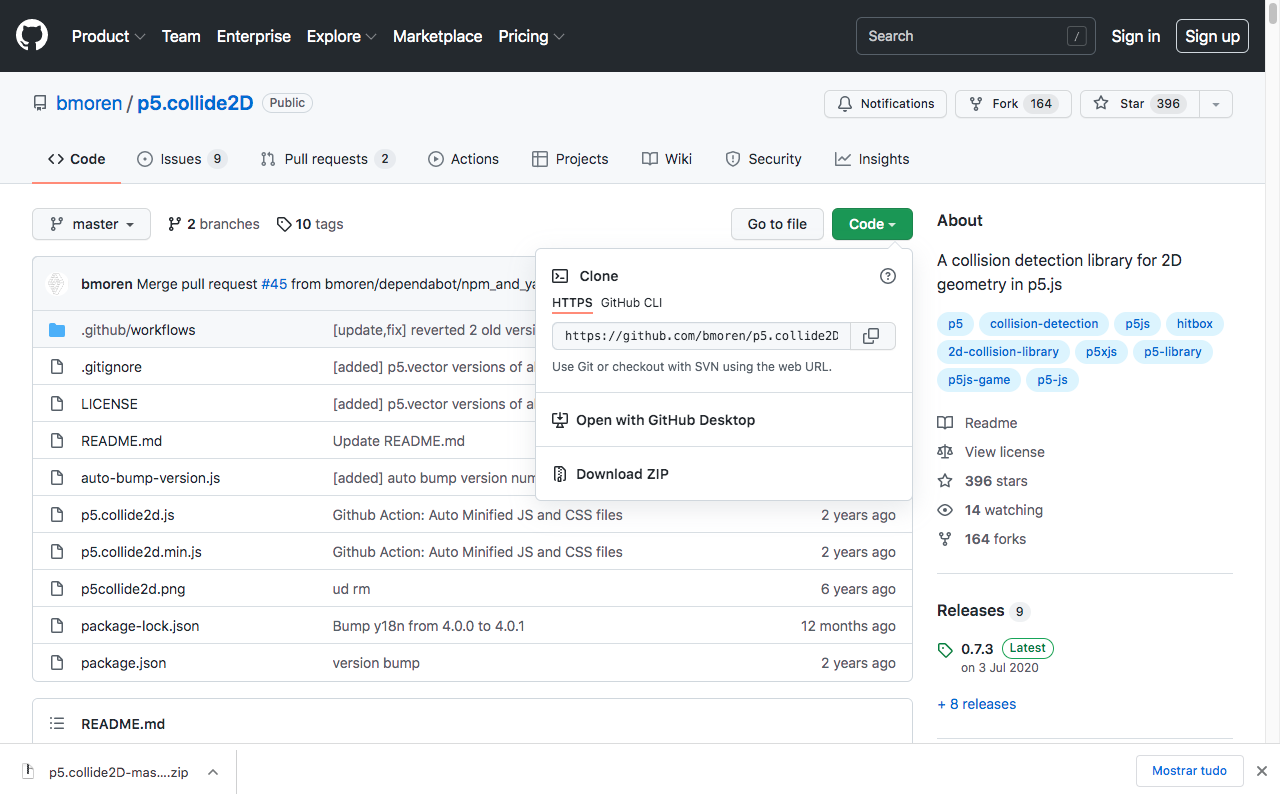1280x800 pixels.
Task: Open the Security tab
Action: tap(764, 159)
